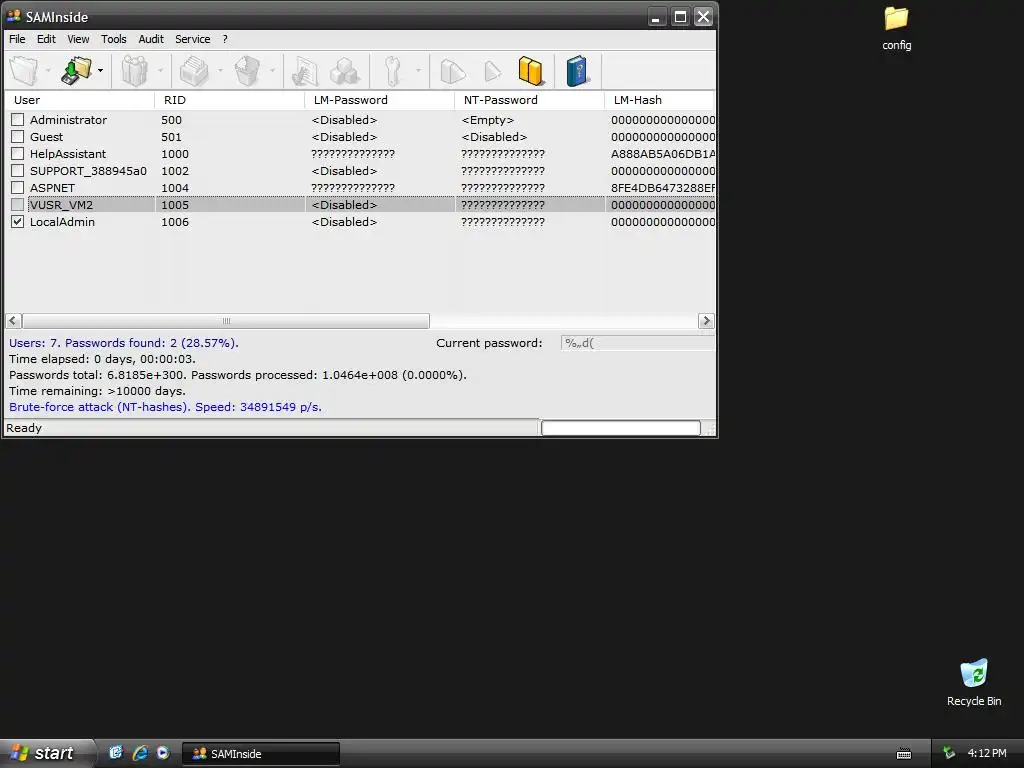Click the SAMInside title bar icon
The width and height of the screenshot is (1024, 768).
[x=14, y=16]
